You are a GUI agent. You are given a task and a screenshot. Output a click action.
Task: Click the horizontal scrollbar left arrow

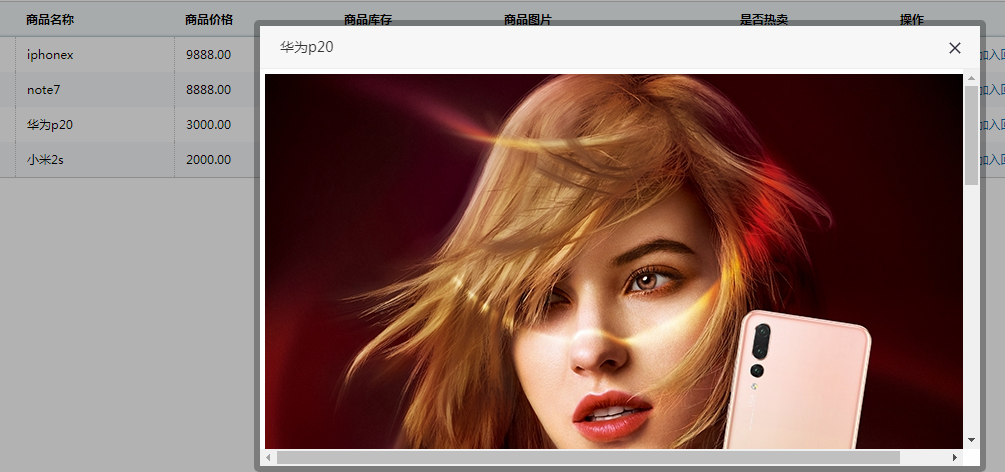pos(269,458)
